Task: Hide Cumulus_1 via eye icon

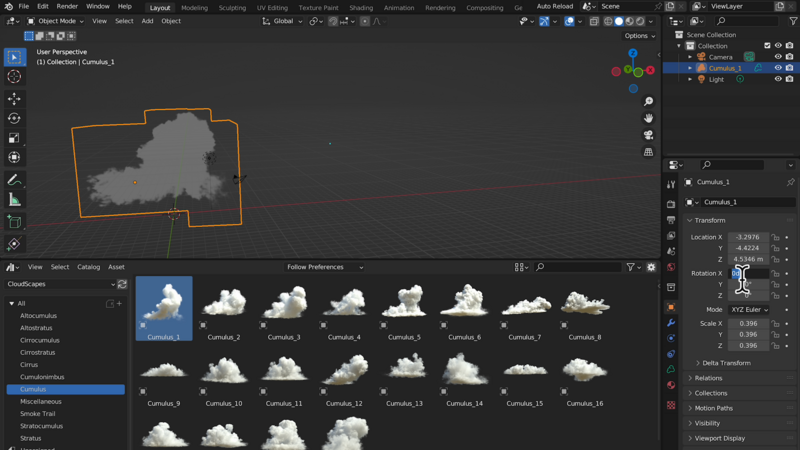Action: 778,68
